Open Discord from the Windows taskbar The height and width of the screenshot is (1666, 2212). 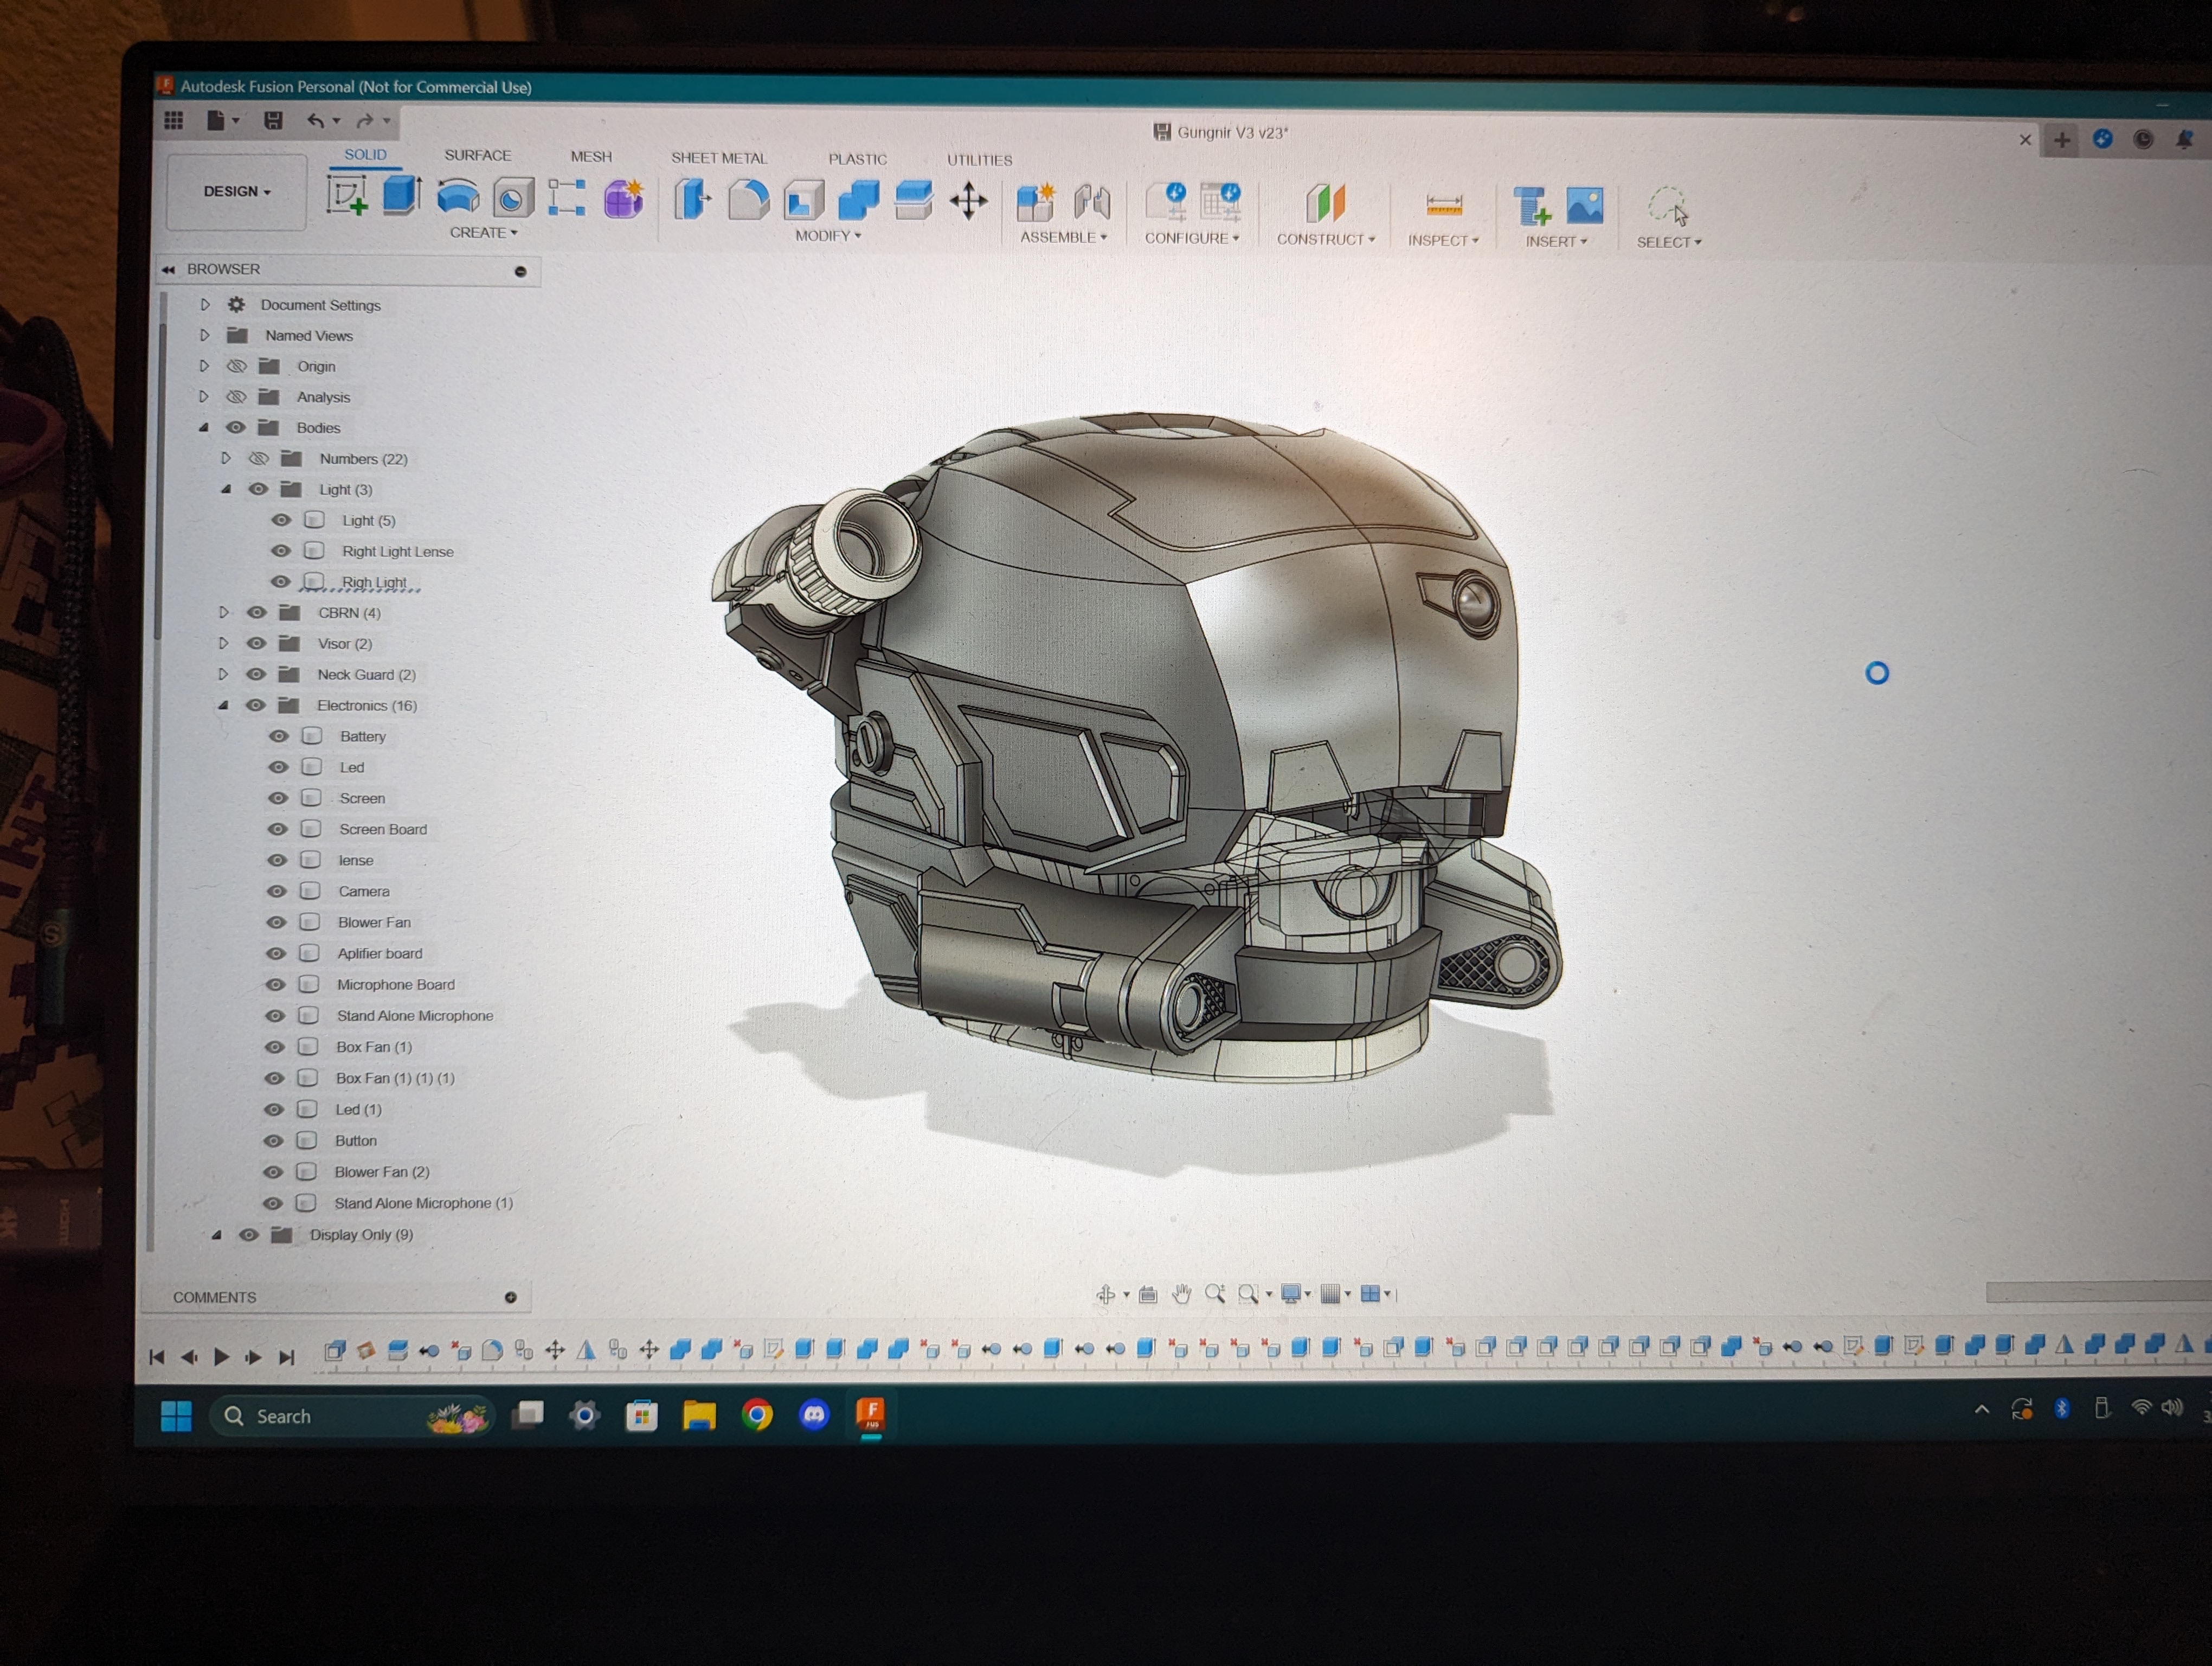click(x=814, y=1414)
